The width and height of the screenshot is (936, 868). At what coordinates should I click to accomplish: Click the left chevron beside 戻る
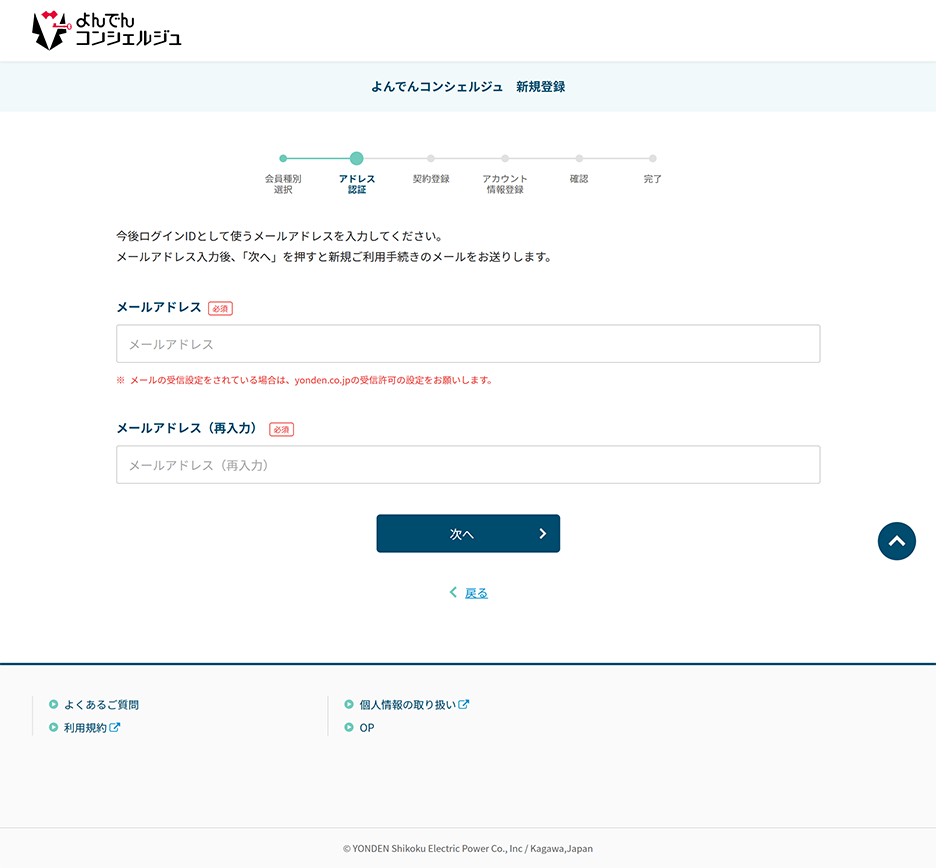click(x=452, y=592)
